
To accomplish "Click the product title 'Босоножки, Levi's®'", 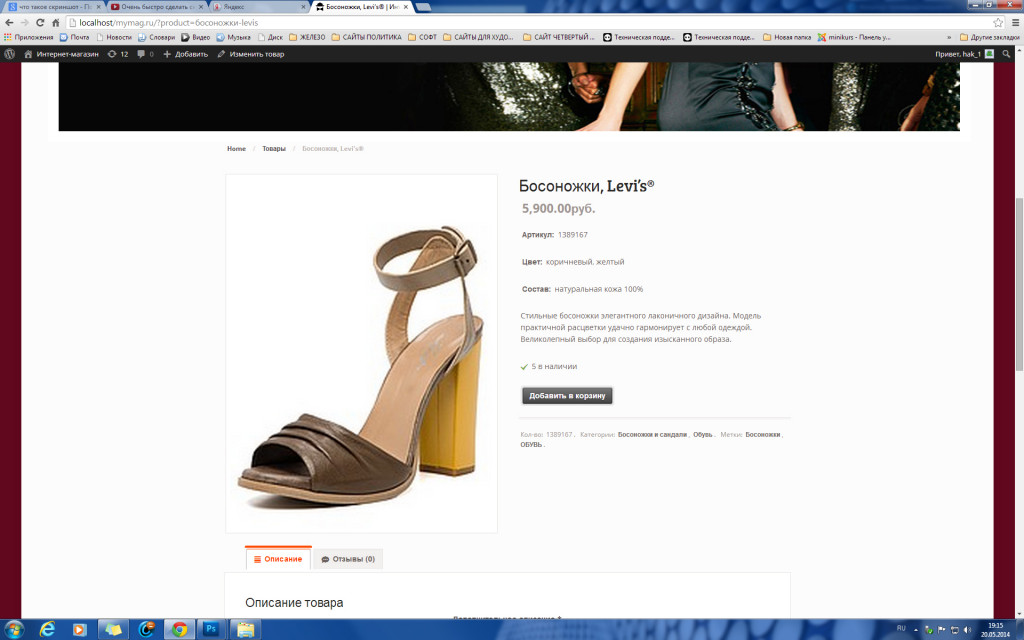I will pos(586,186).
